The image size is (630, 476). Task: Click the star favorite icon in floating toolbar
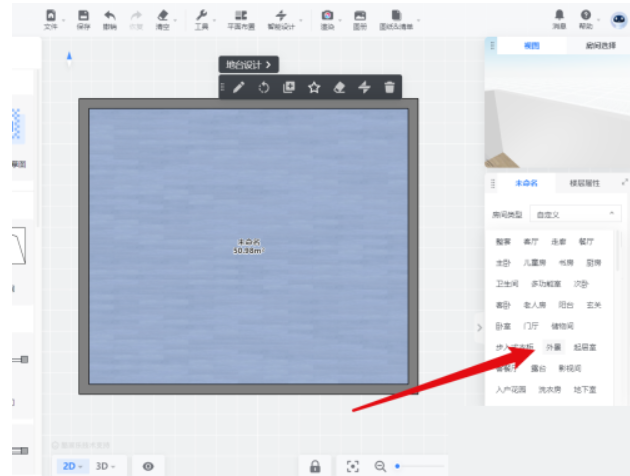pos(314,87)
